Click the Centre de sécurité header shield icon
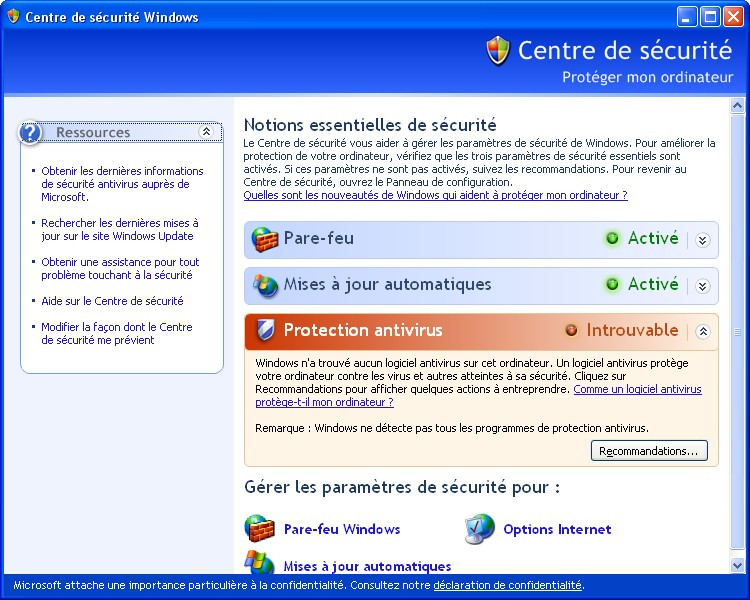The image size is (750, 600). coord(498,50)
